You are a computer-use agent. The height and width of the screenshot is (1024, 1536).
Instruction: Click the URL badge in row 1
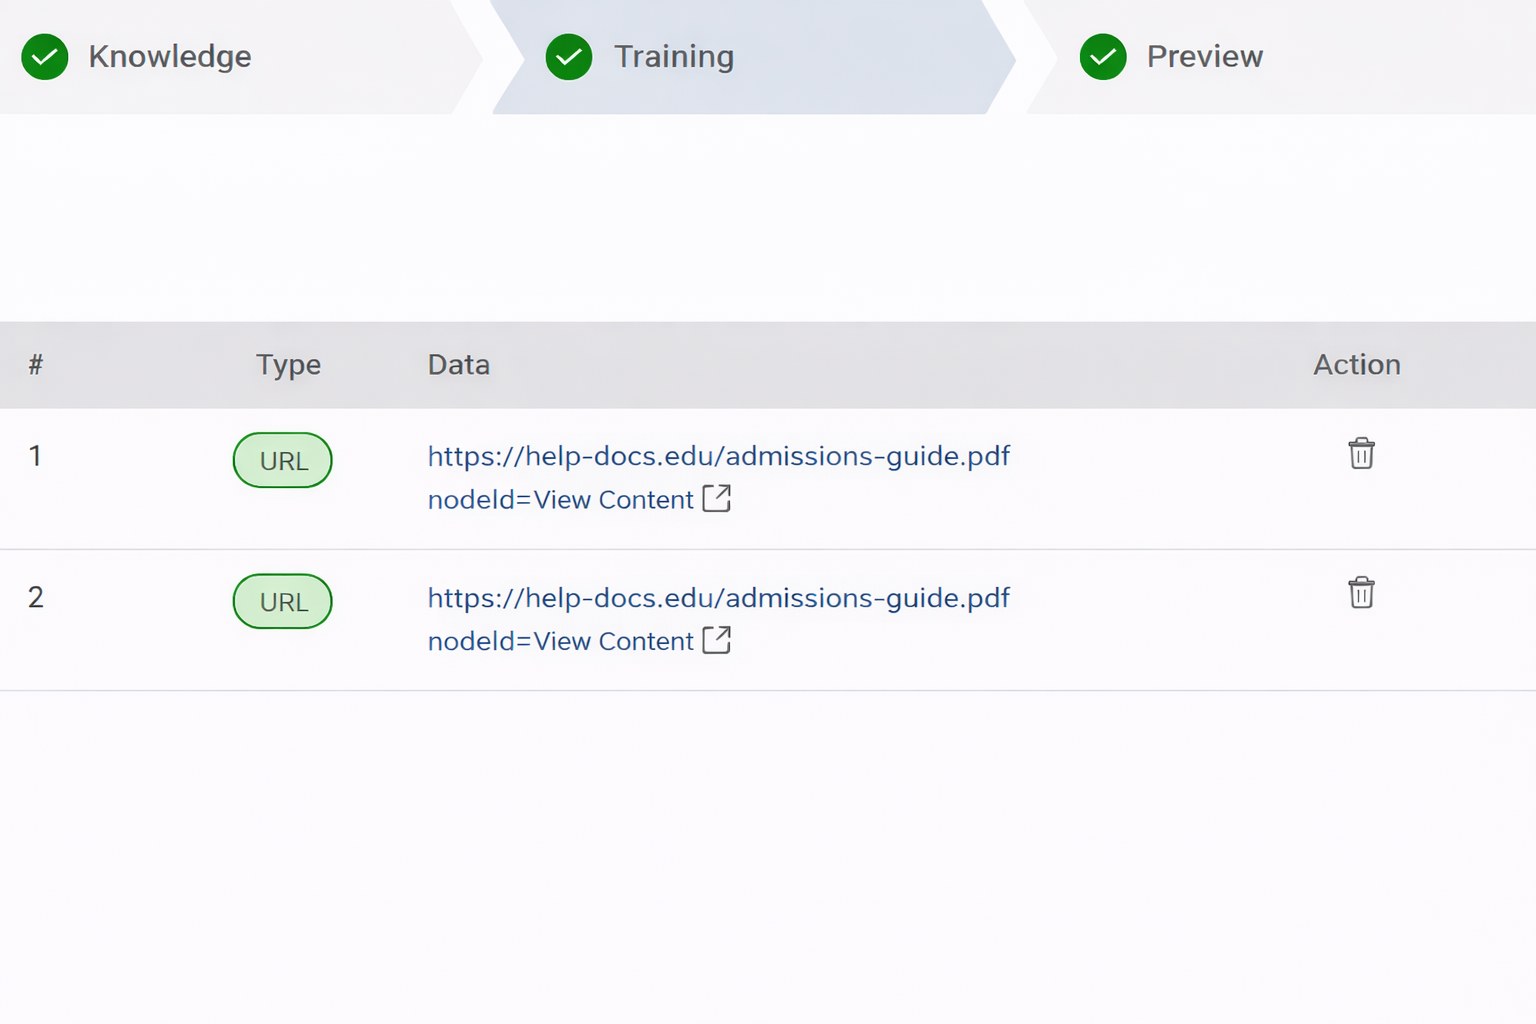pyautogui.click(x=282, y=460)
